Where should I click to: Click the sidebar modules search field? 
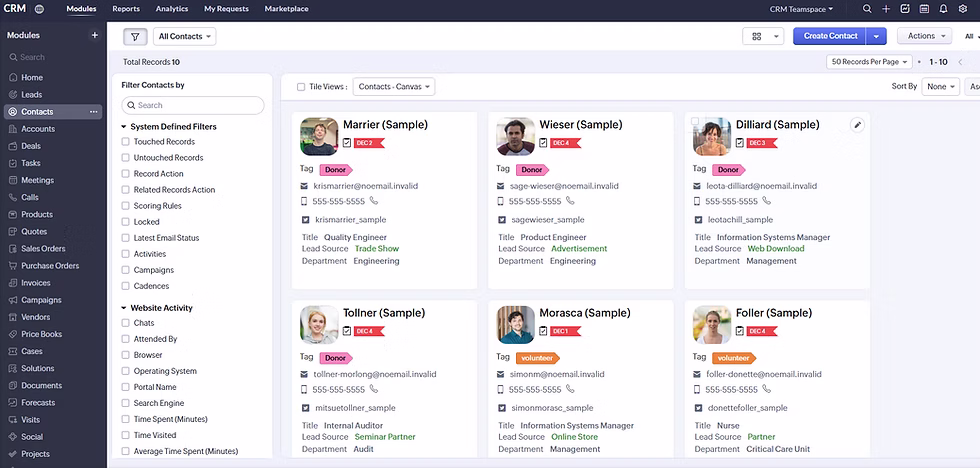(x=52, y=57)
